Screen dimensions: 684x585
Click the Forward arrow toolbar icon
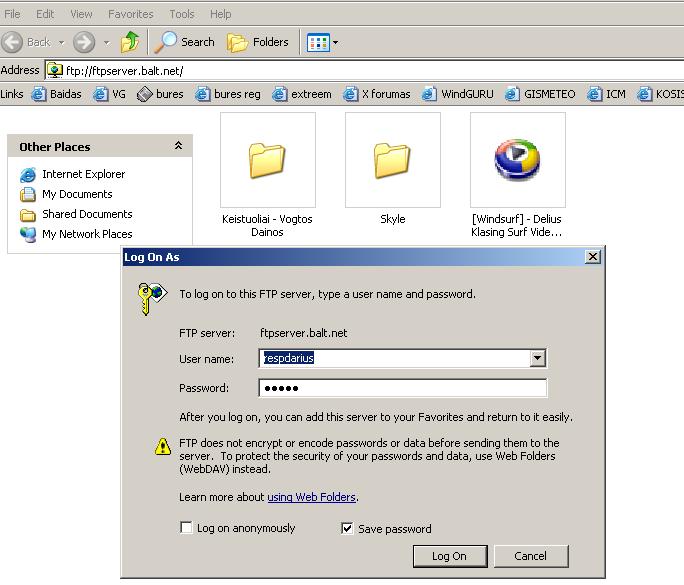click(84, 42)
